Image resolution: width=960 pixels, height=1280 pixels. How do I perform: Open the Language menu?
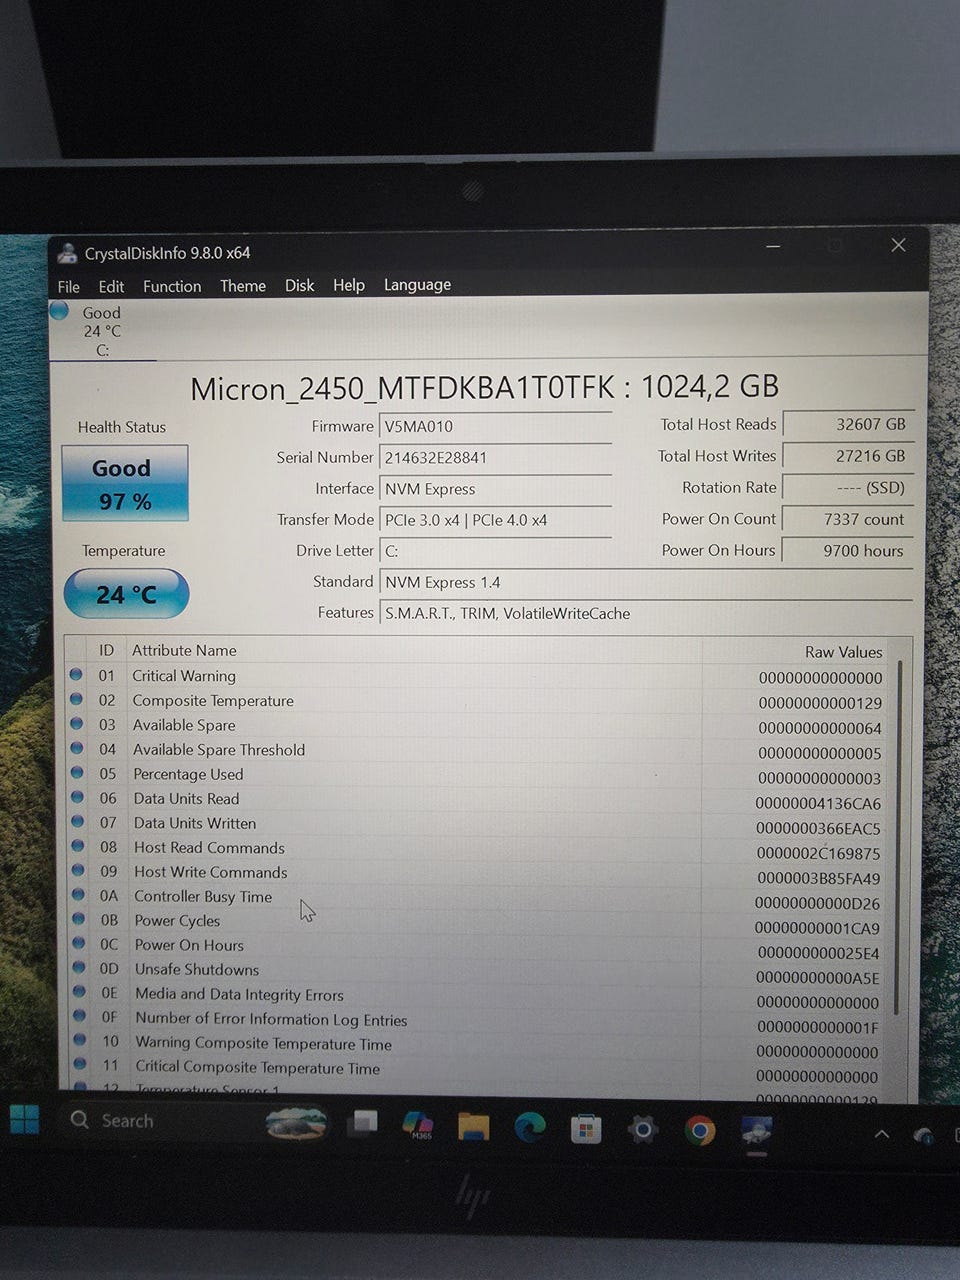point(417,285)
